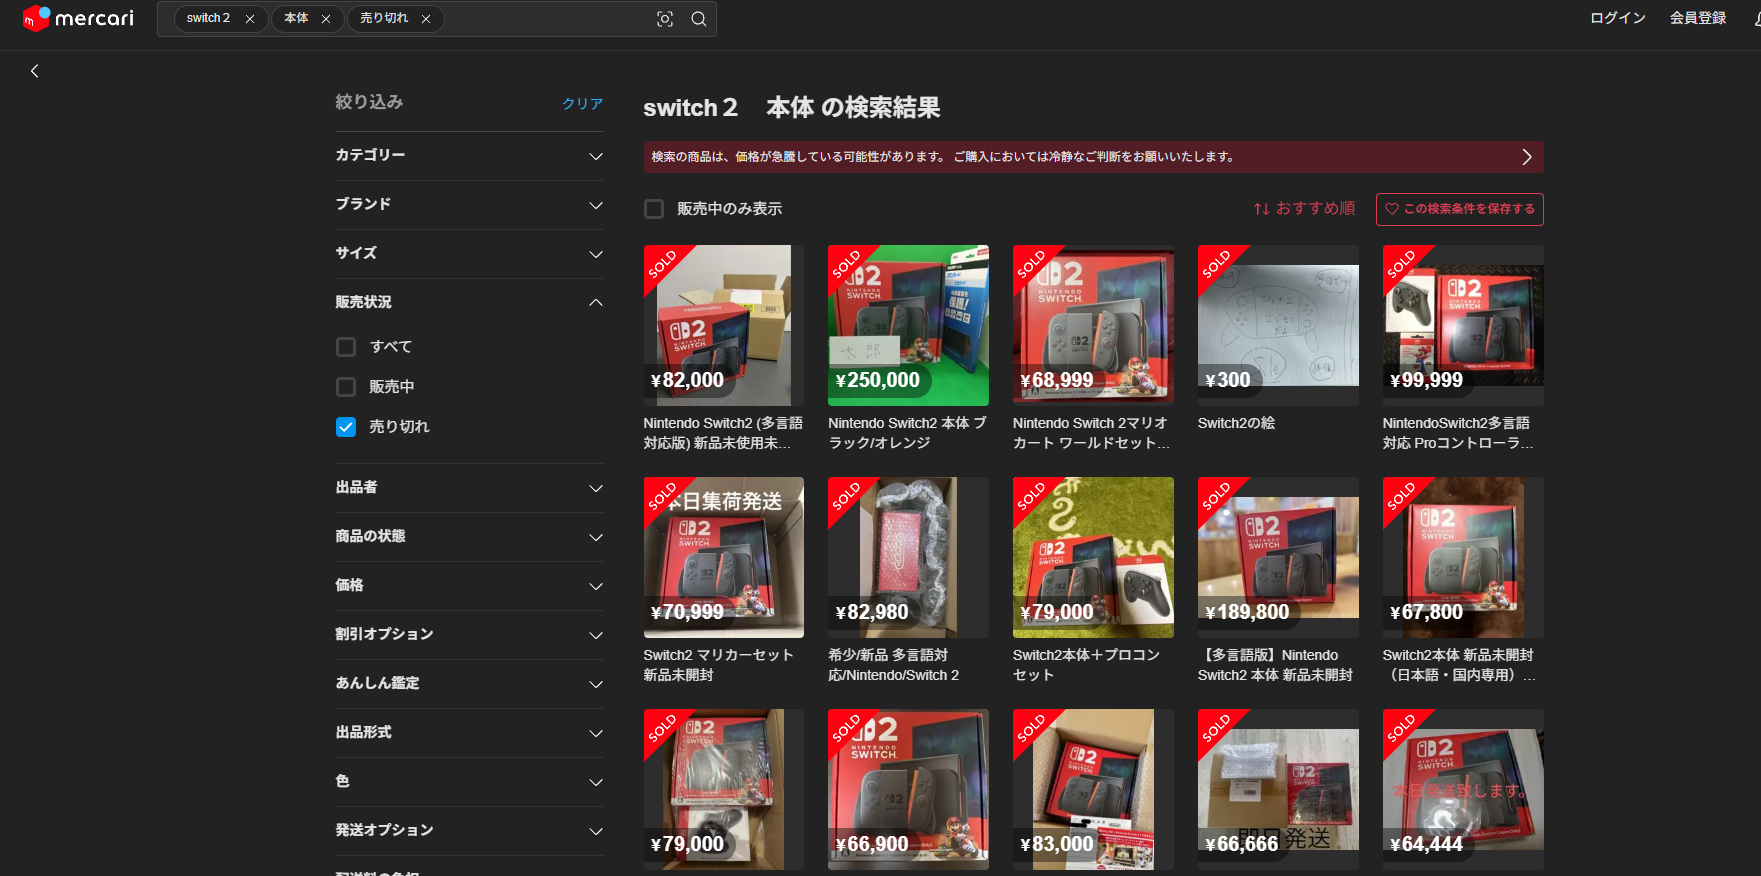This screenshot has height=876, width=1761.
Task: Go back with the left arrow
Action: coord(35,71)
